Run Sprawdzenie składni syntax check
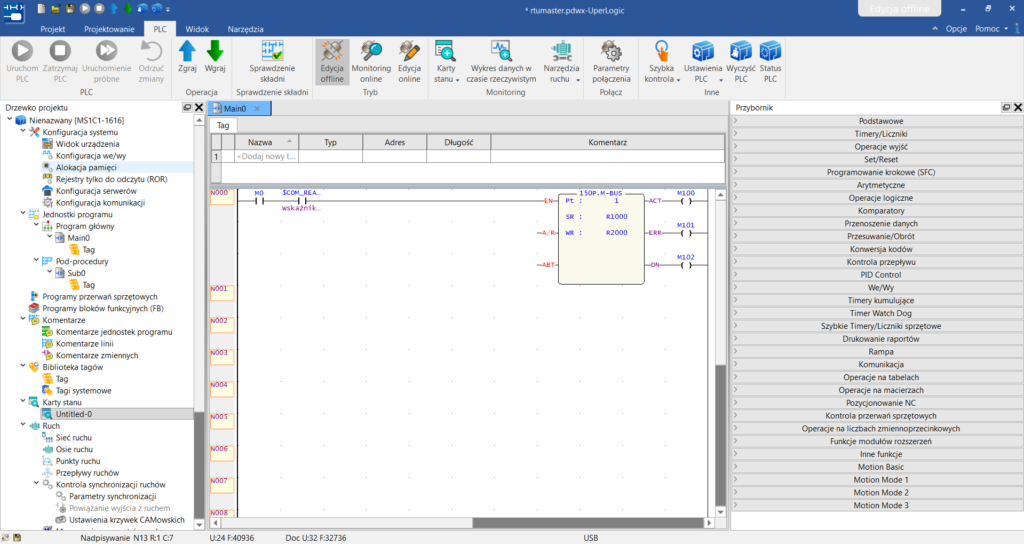Image resolution: width=1024 pixels, height=544 pixels. point(272,61)
